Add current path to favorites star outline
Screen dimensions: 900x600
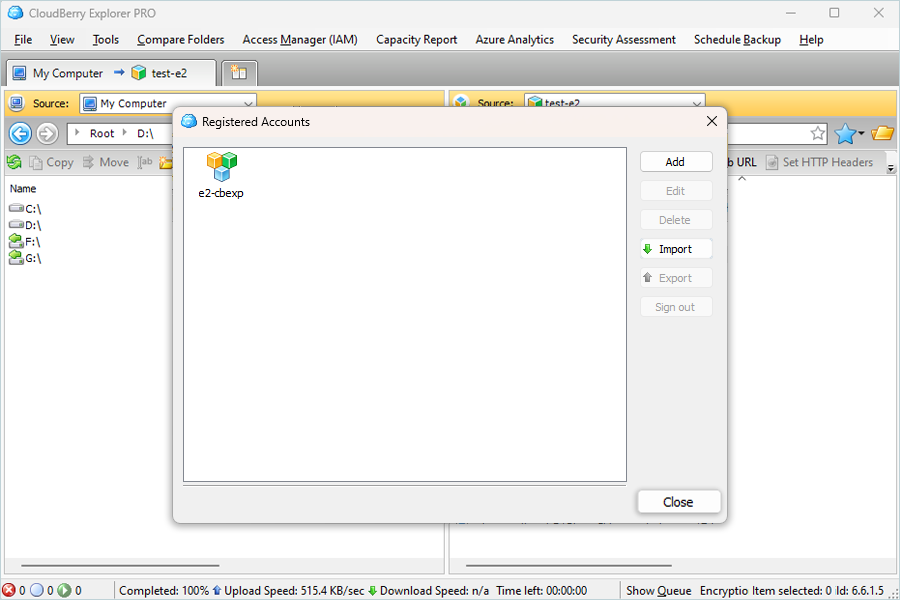point(818,134)
